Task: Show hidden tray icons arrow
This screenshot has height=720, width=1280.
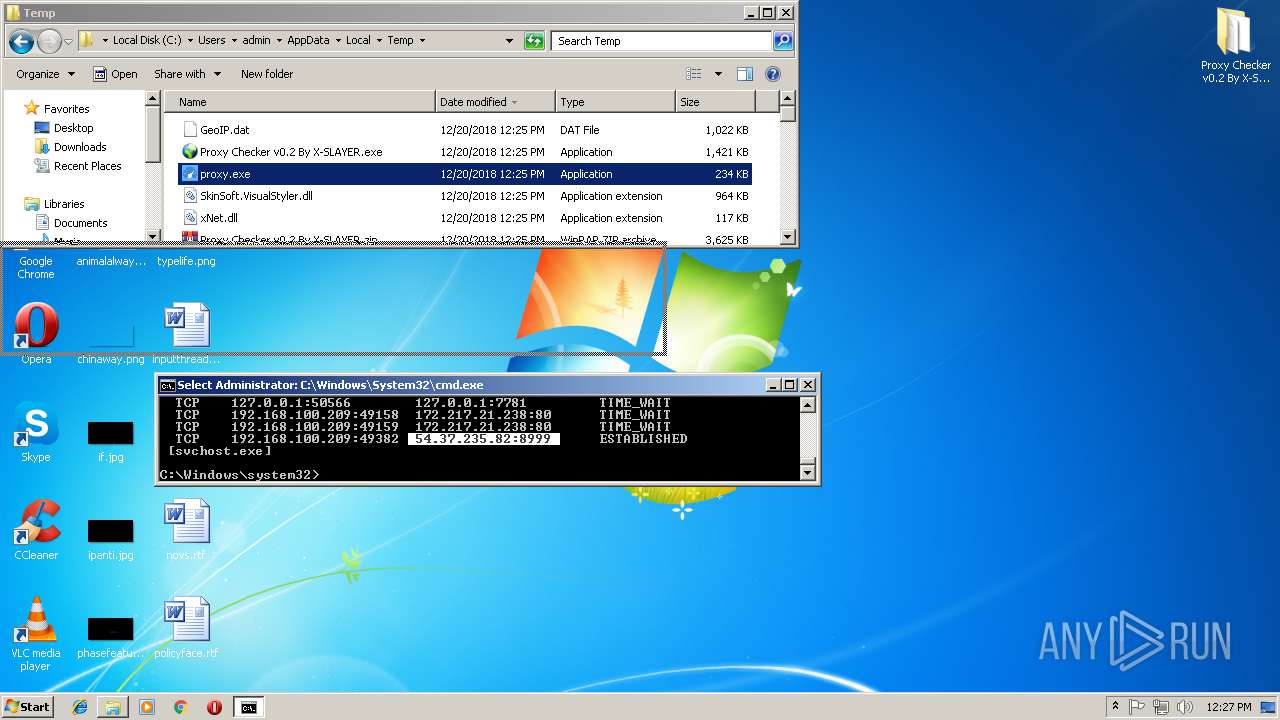Action: 1115,707
